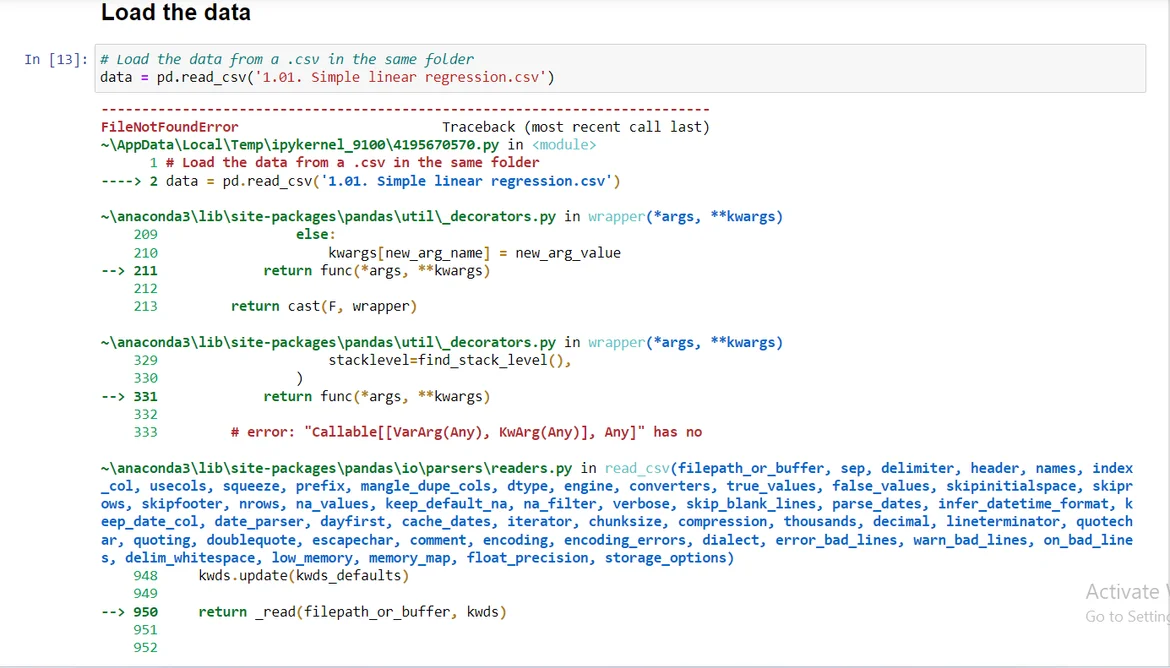Viewport: 1170px width, 668px height.
Task: Click the comment line in the code cell
Action: 287,59
